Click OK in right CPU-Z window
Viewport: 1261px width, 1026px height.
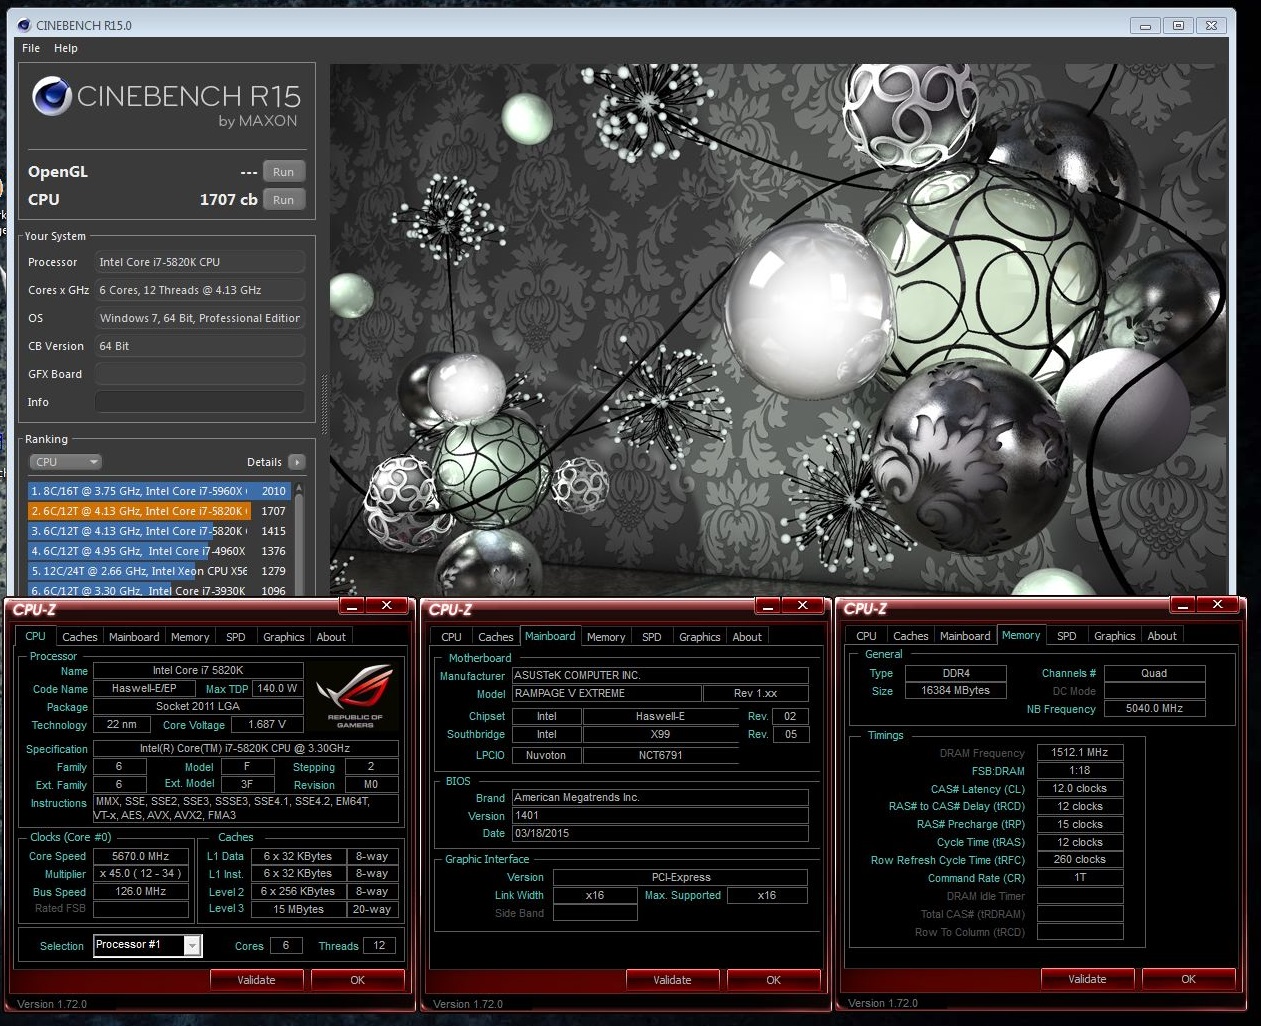coord(1189,979)
